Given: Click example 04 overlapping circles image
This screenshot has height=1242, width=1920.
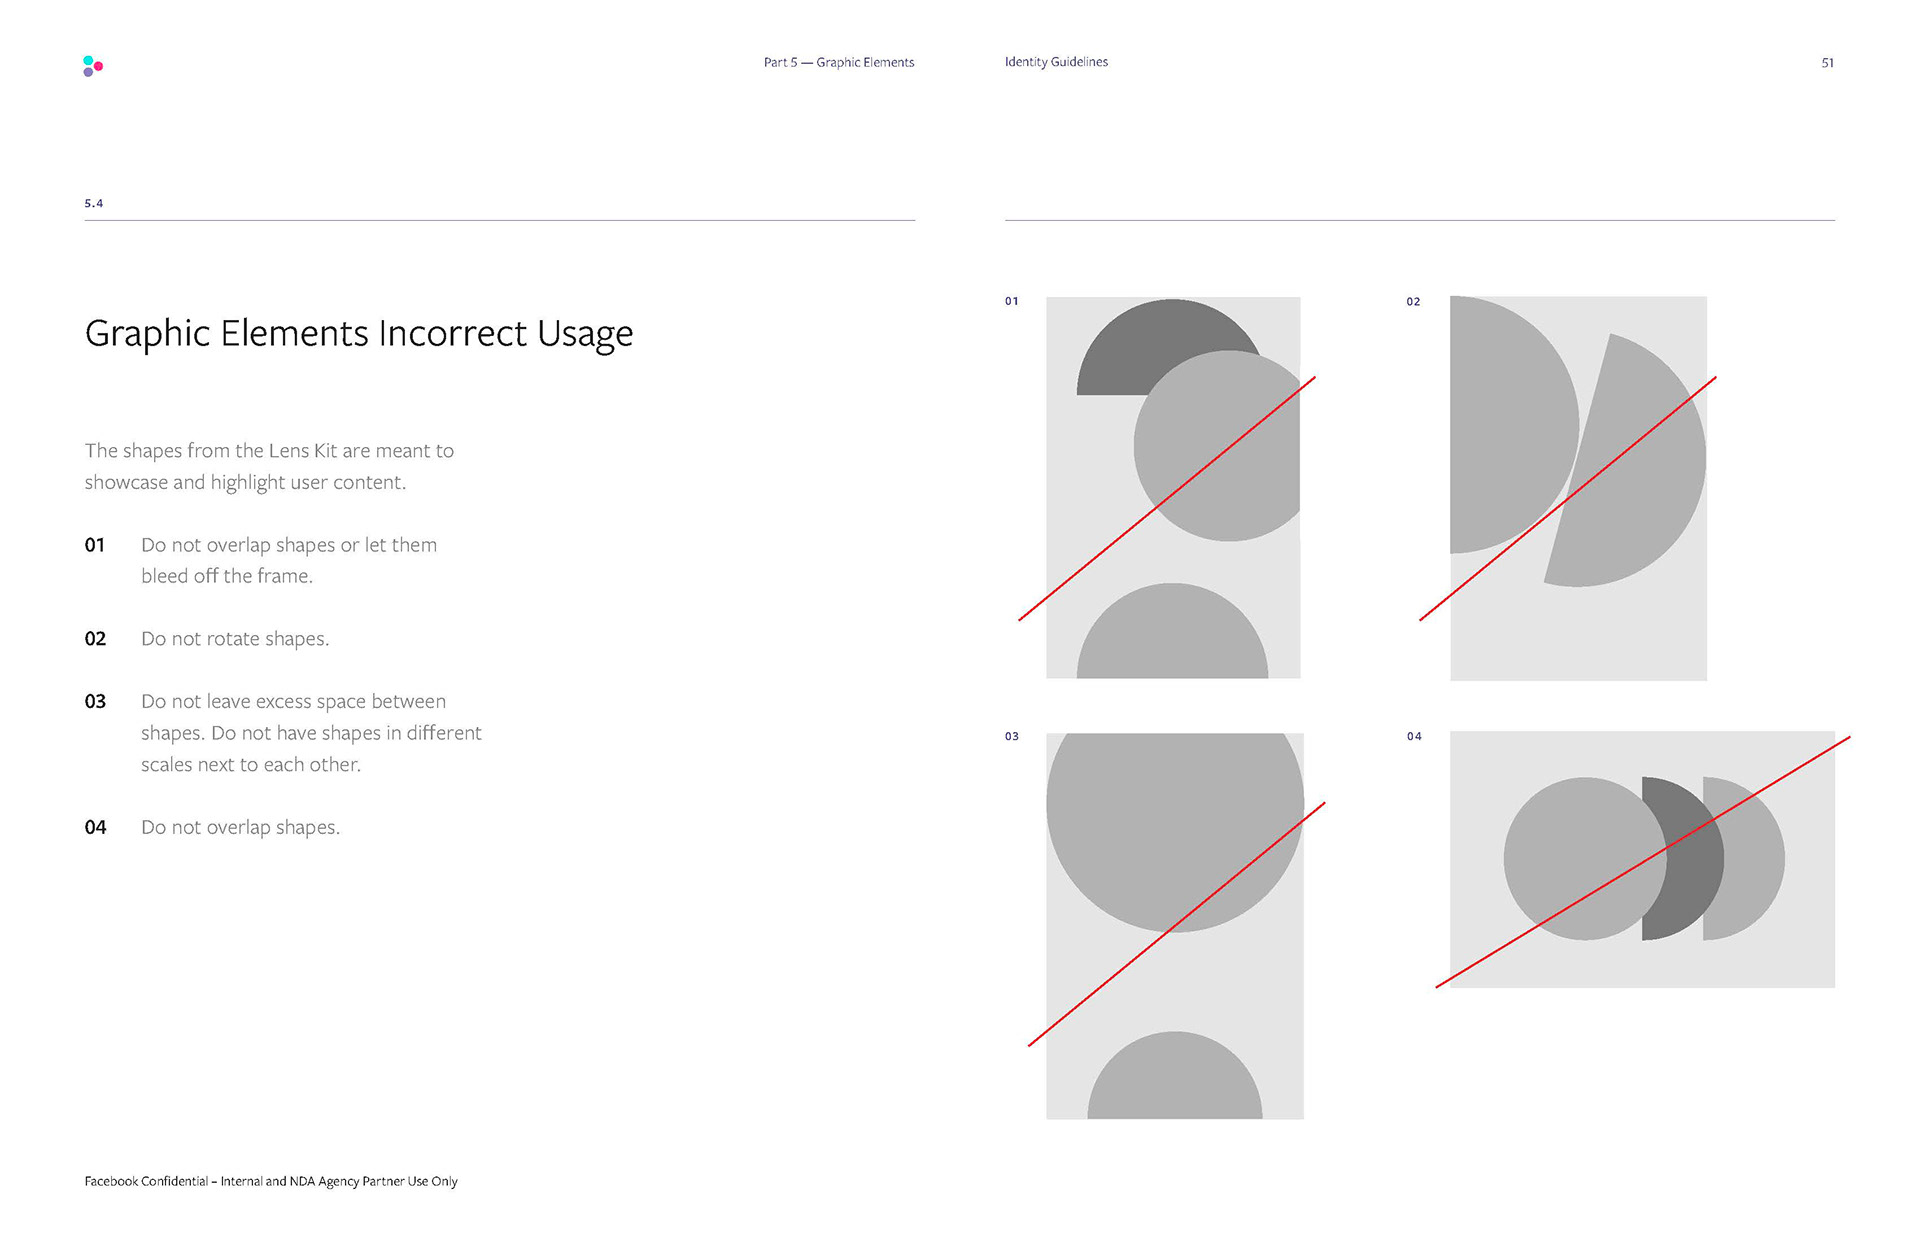Looking at the screenshot, I should [x=1642, y=860].
